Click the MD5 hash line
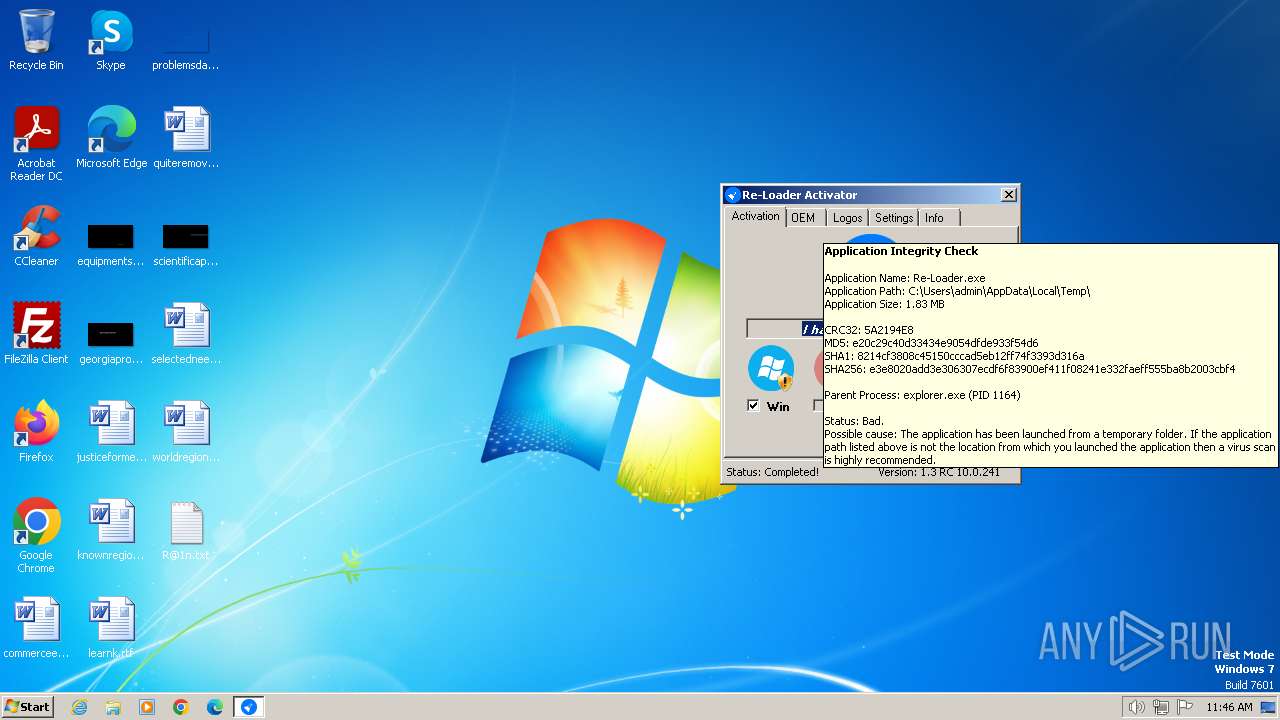 [x=931, y=343]
